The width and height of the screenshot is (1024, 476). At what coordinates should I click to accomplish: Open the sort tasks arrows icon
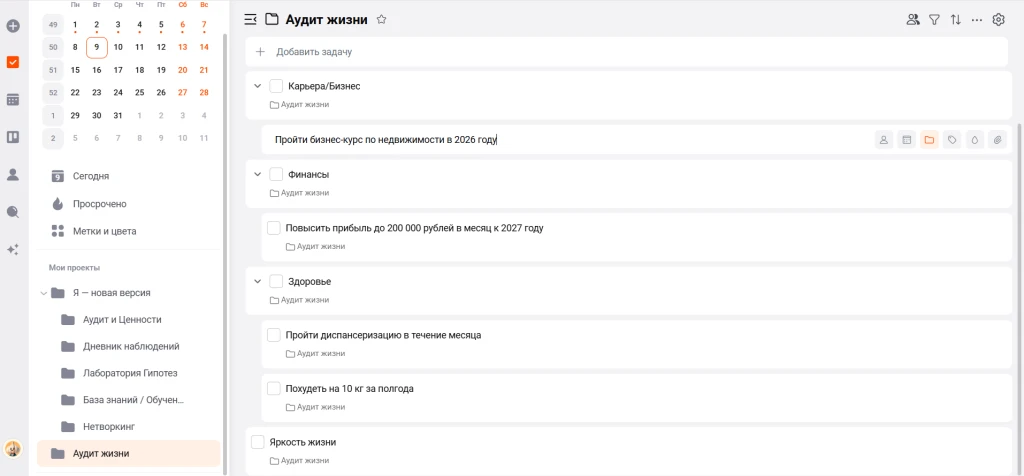pyautogui.click(x=955, y=19)
